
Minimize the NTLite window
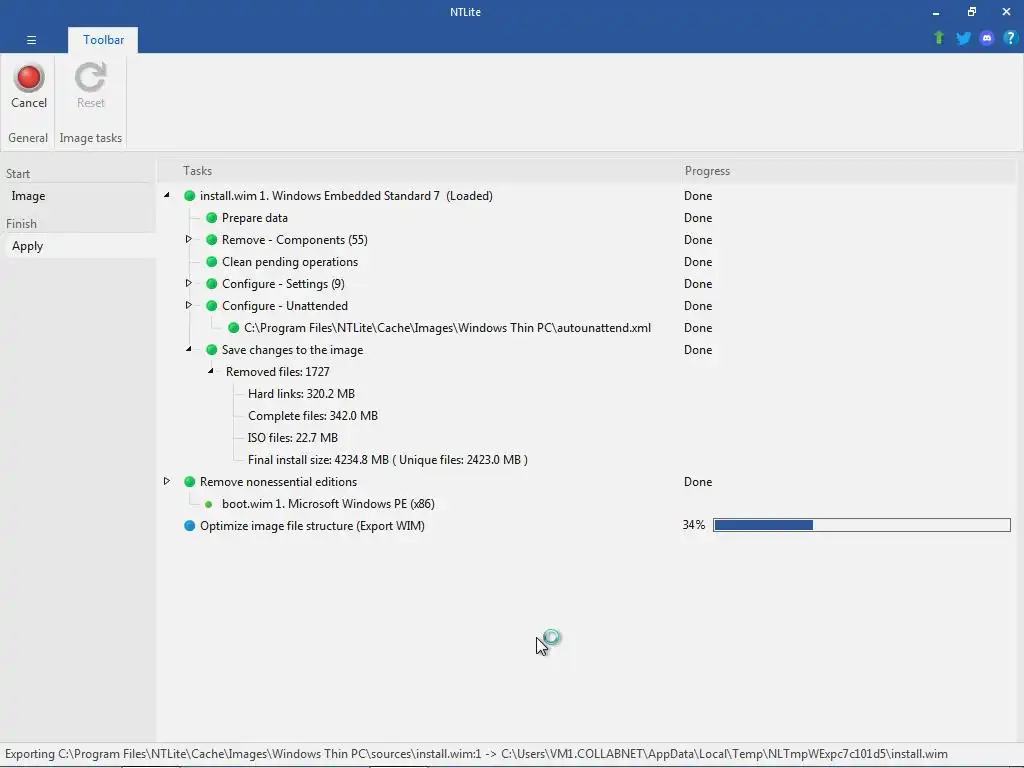[936, 12]
